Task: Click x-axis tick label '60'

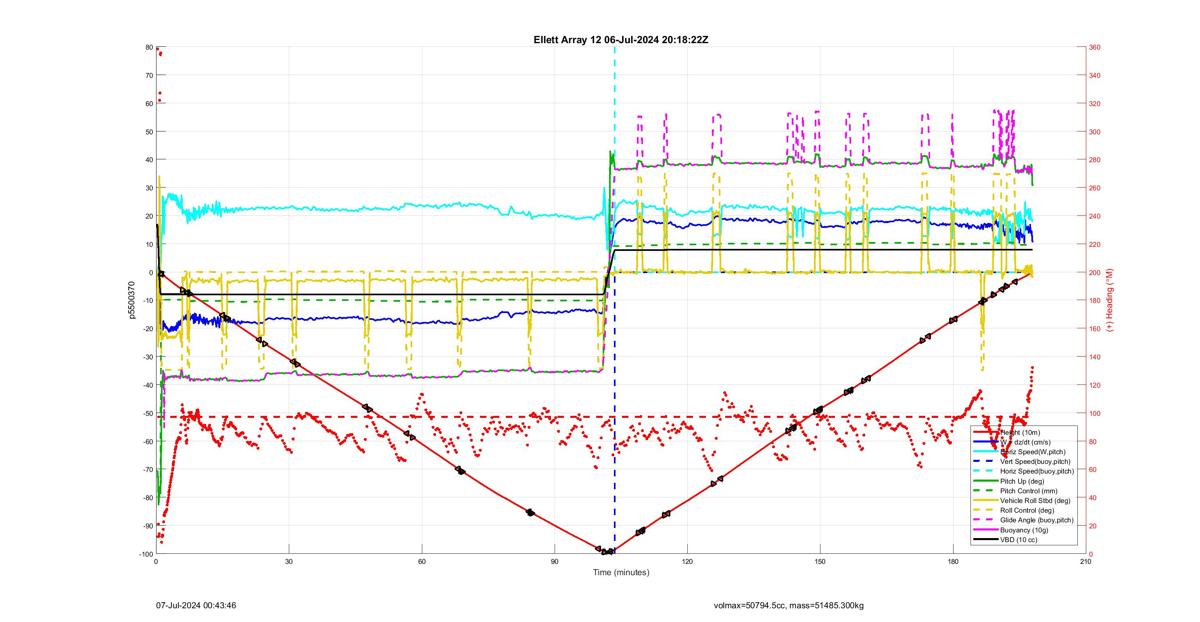Action: tap(422, 562)
